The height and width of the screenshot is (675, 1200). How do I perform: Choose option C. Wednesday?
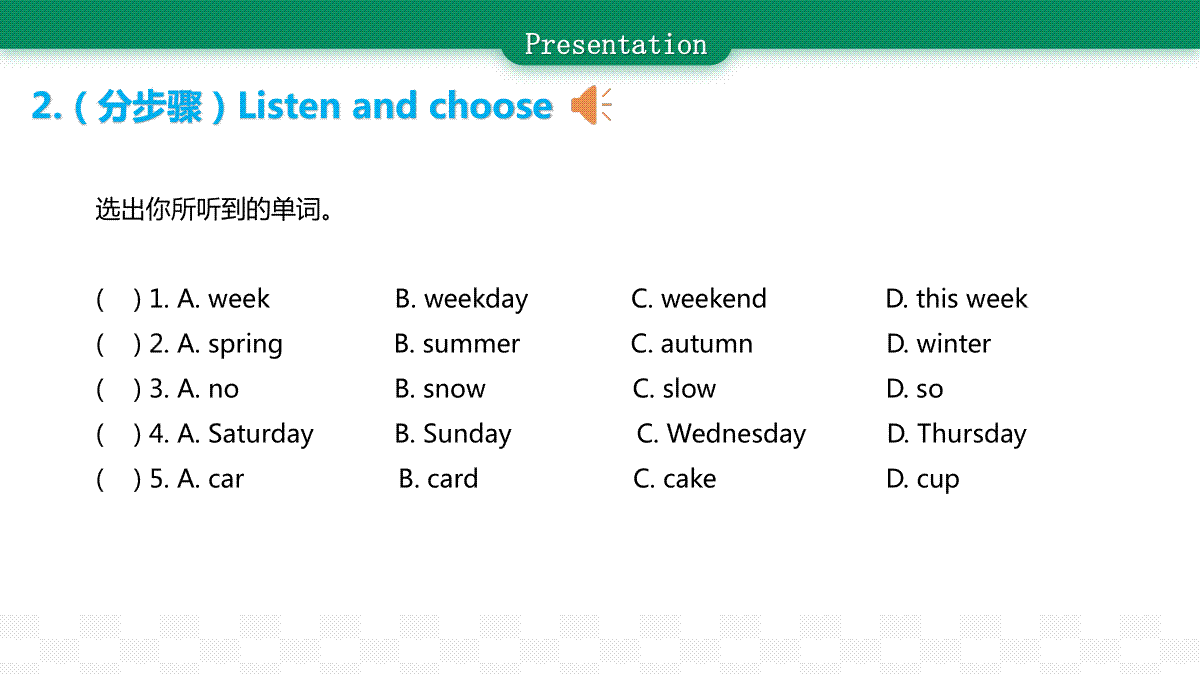tap(721, 434)
